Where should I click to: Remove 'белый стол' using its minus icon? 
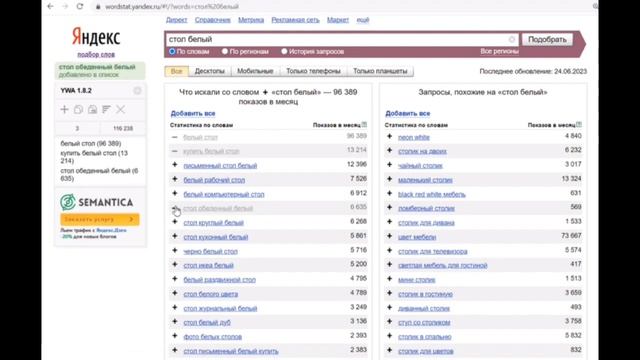pyautogui.click(x=175, y=138)
